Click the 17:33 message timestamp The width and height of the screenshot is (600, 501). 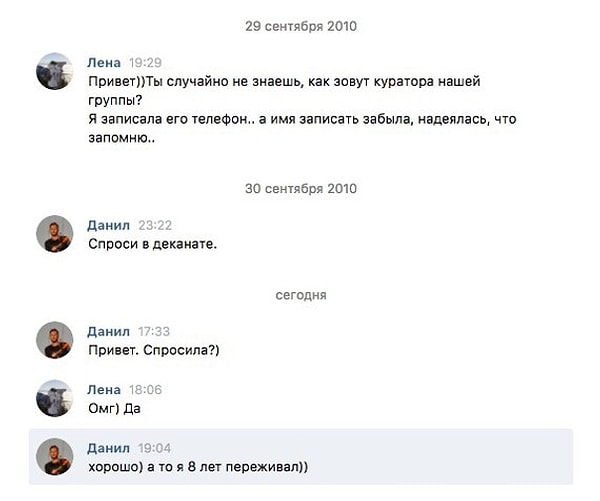click(156, 331)
